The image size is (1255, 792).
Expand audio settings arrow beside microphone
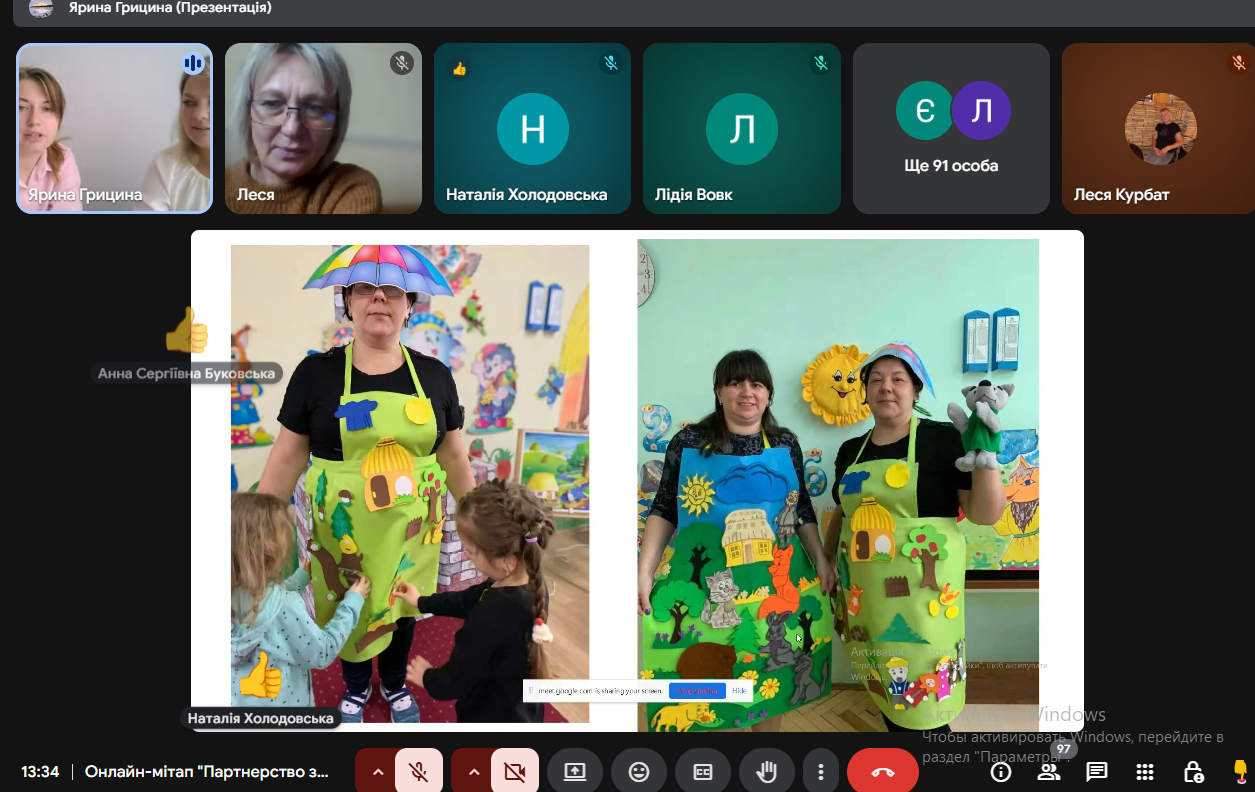click(378, 771)
